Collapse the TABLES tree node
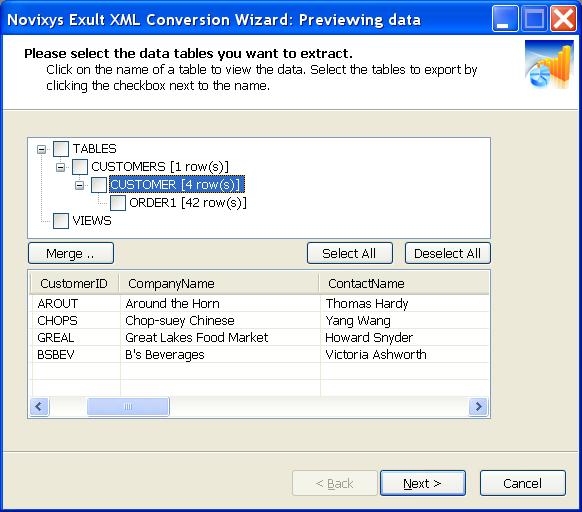Image resolution: width=582 pixels, height=512 pixels. (42, 150)
